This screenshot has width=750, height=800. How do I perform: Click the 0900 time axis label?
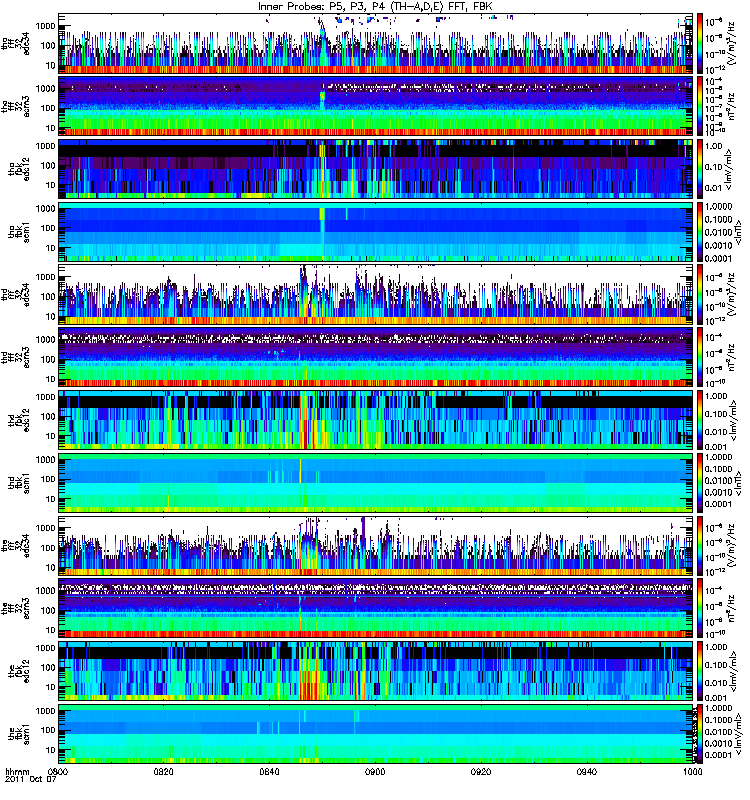[x=375, y=771]
